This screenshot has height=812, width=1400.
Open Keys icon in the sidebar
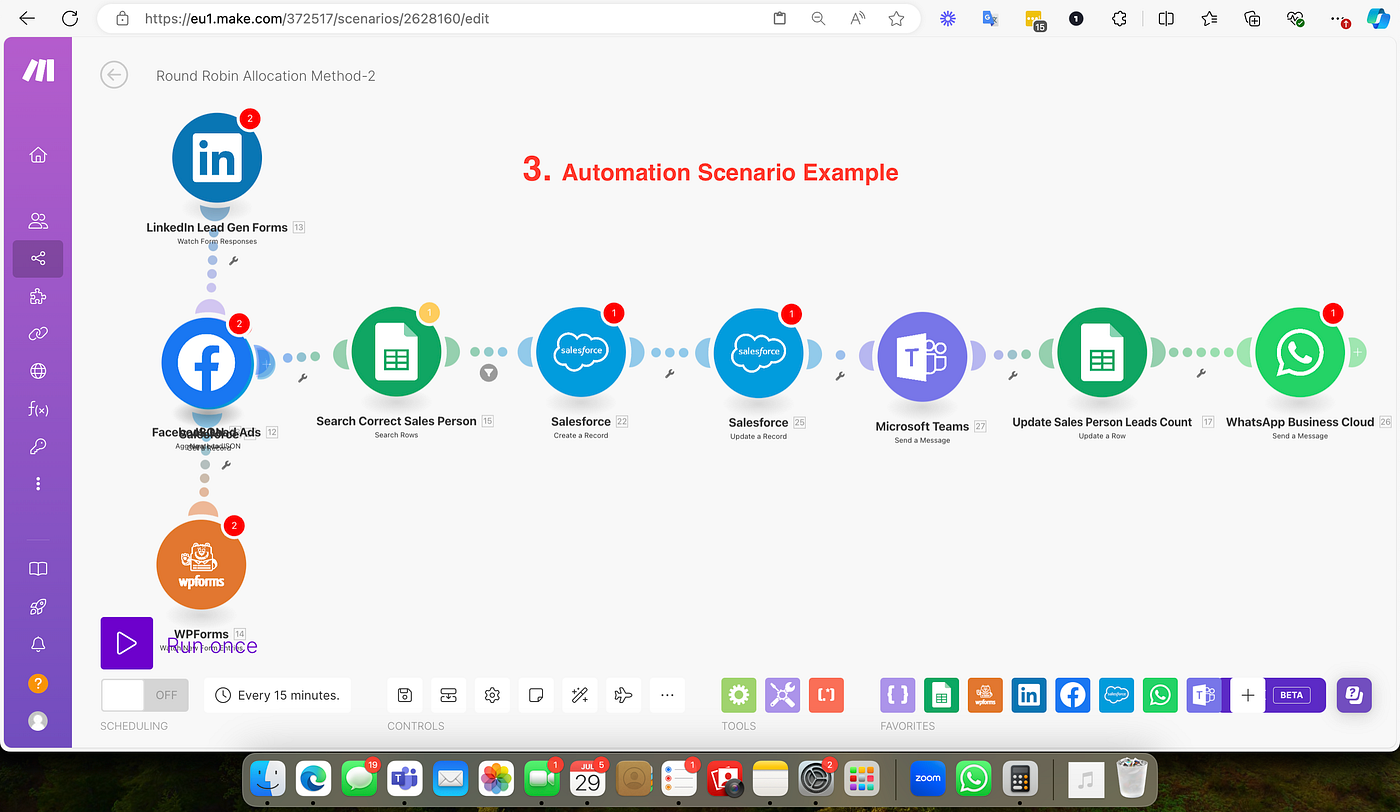pos(38,446)
